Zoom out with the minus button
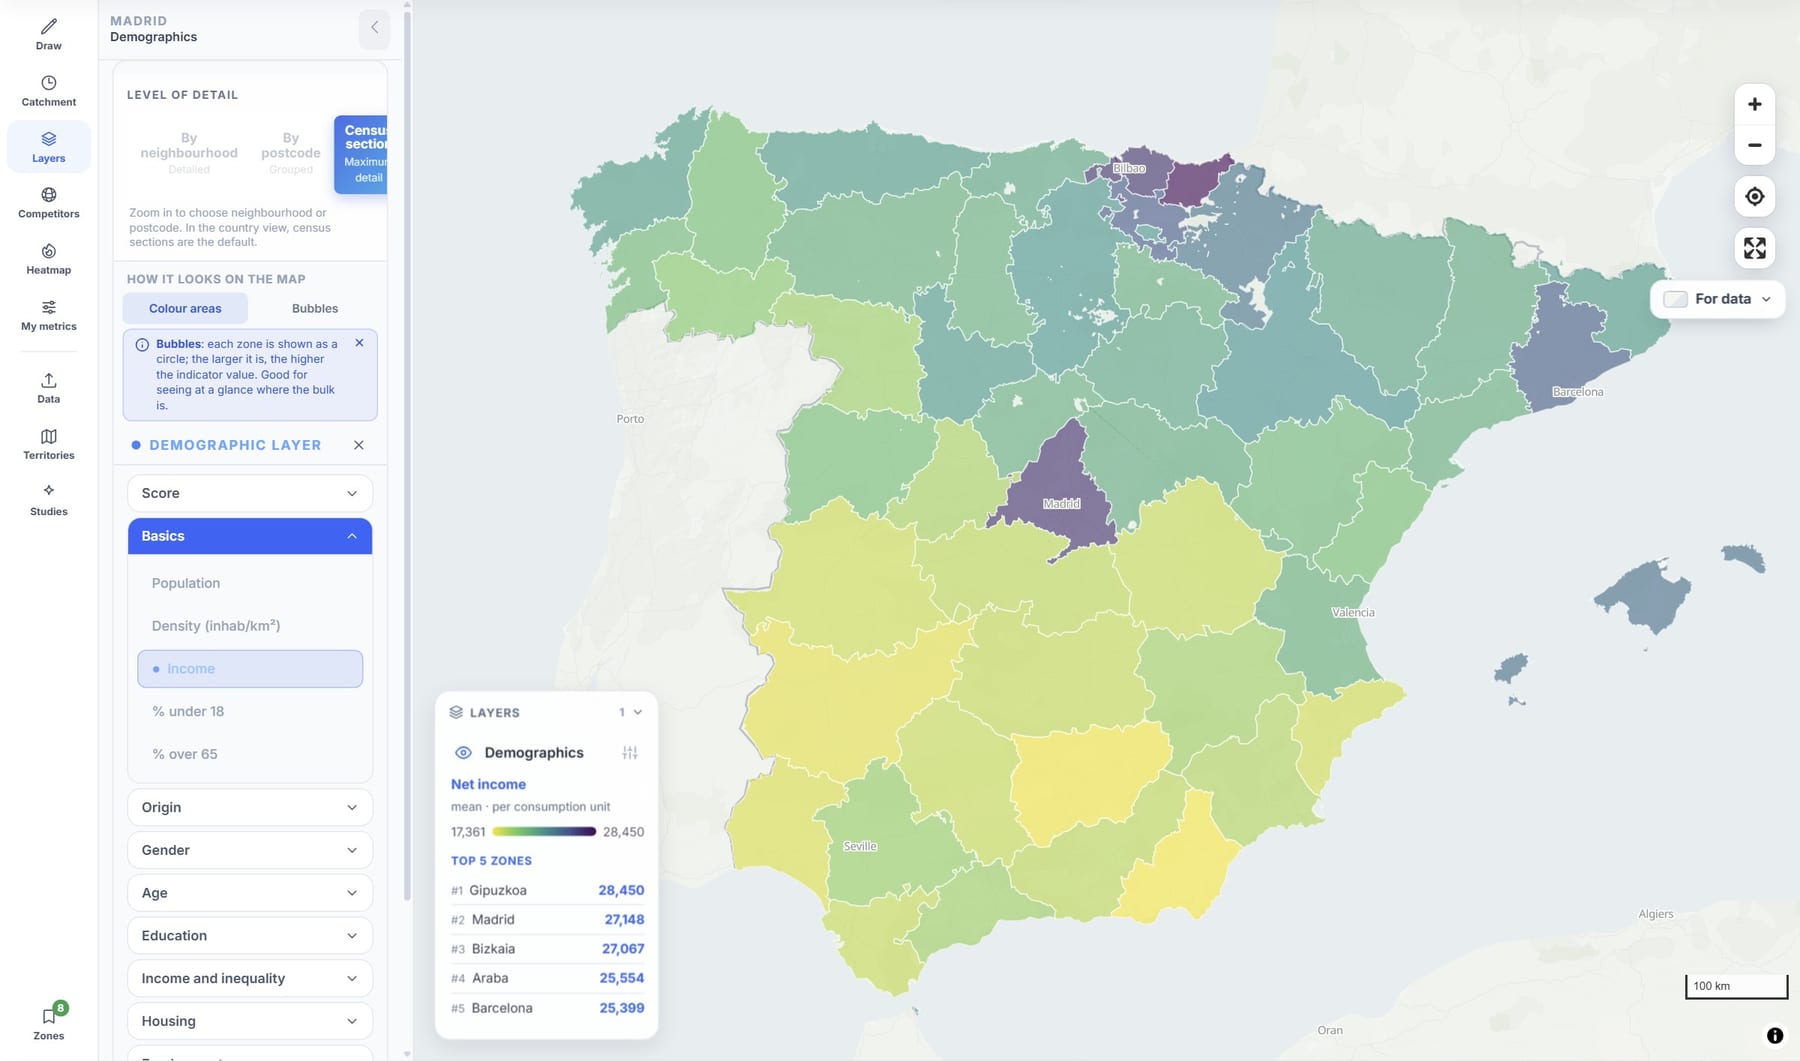Viewport: 1800px width, 1061px height. 1754,145
